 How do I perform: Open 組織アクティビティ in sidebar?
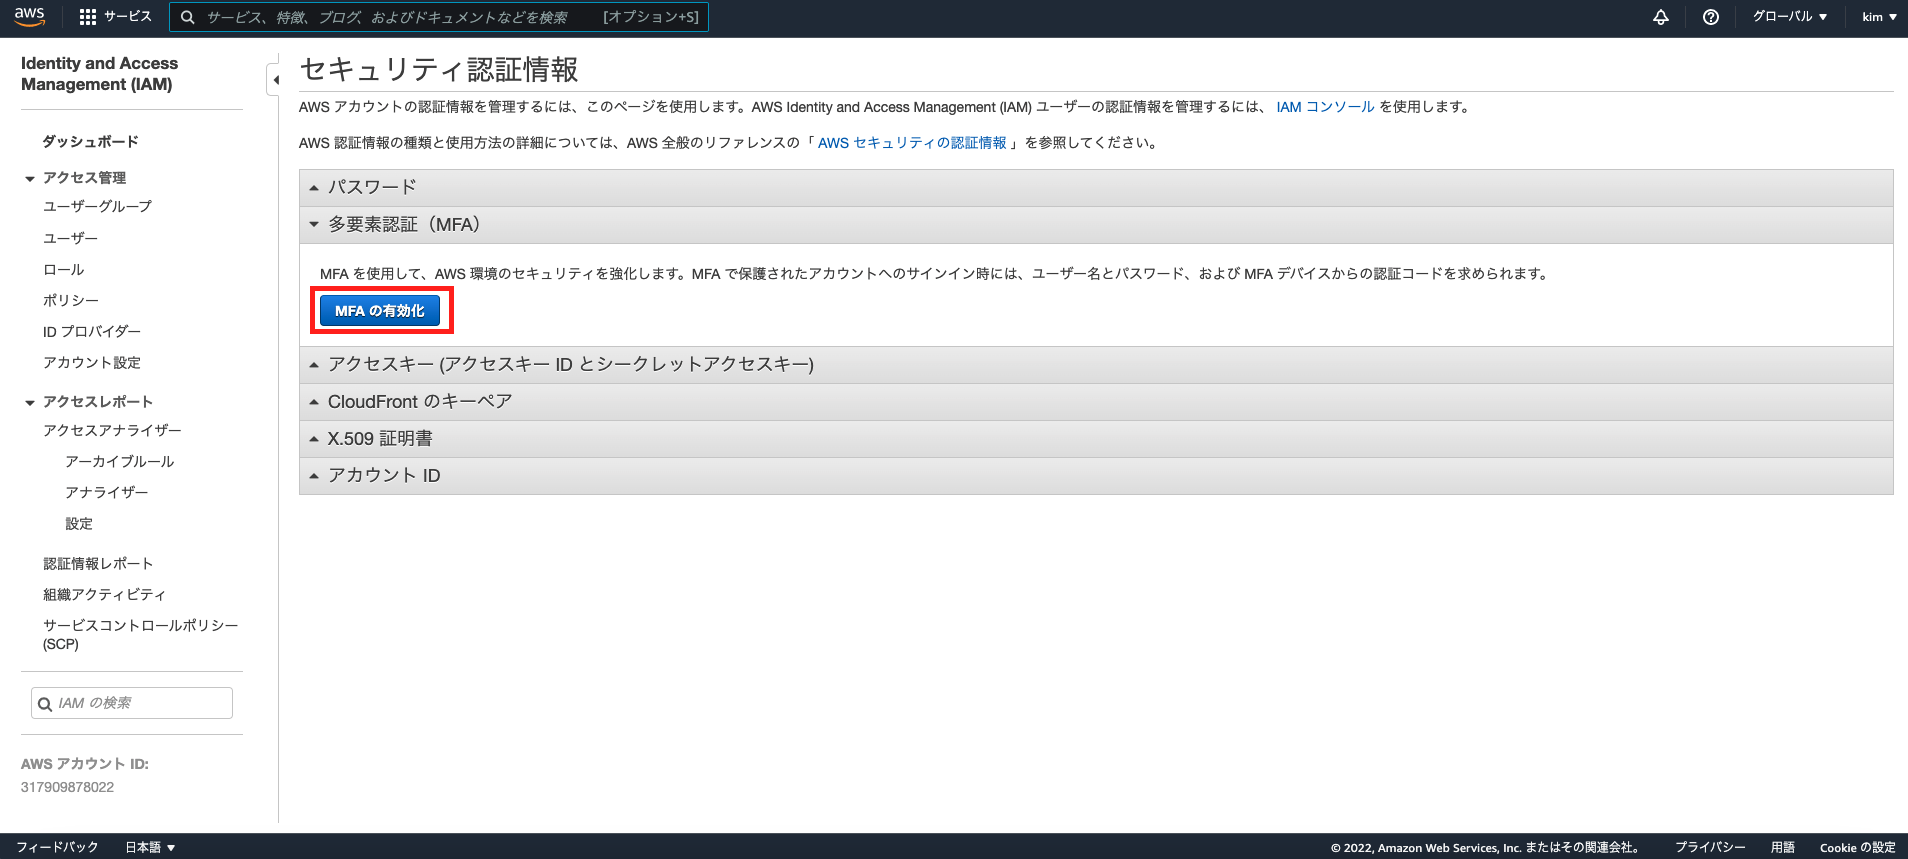click(x=104, y=594)
